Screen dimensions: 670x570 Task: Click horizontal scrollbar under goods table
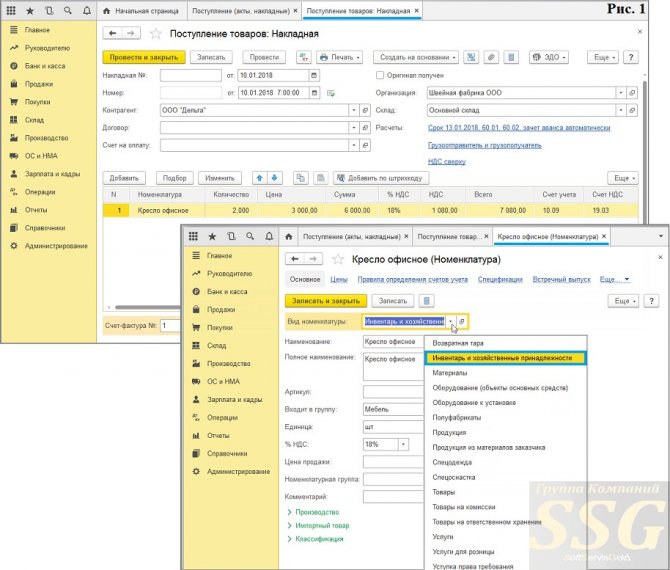click(x=147, y=307)
